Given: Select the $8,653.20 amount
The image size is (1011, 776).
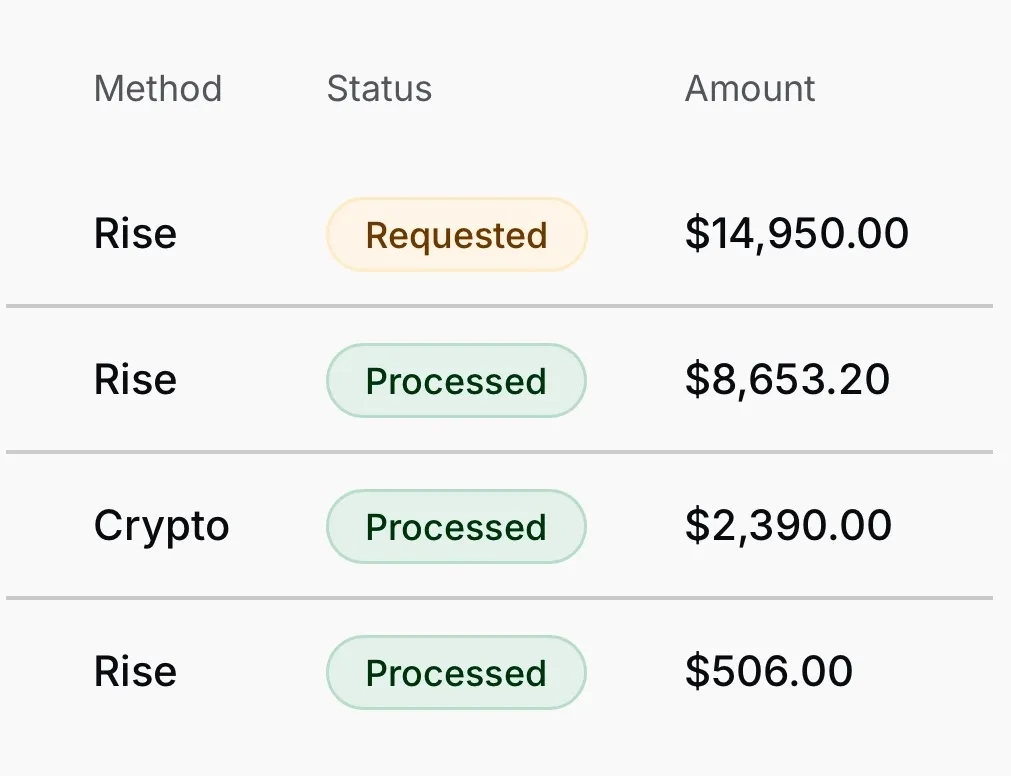Looking at the screenshot, I should click(787, 380).
